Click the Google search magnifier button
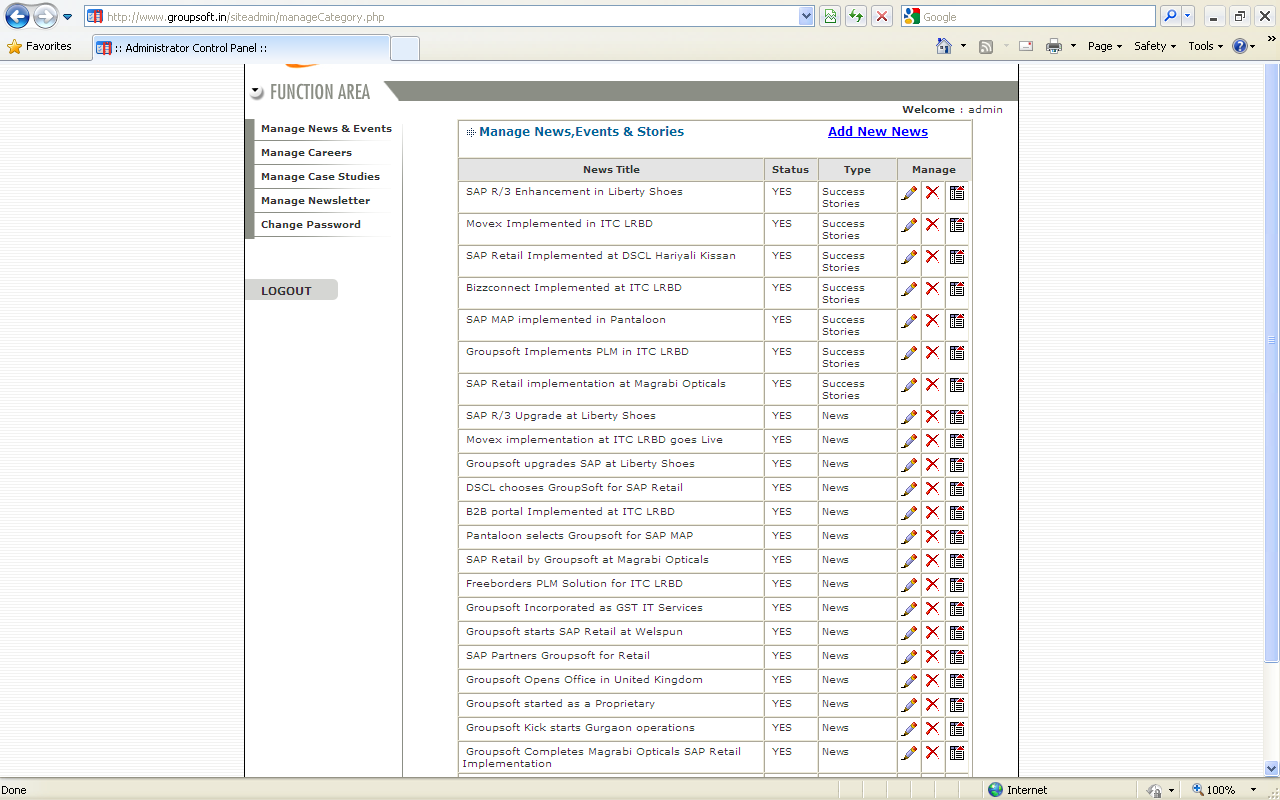This screenshot has width=1280, height=800. pyautogui.click(x=1169, y=16)
